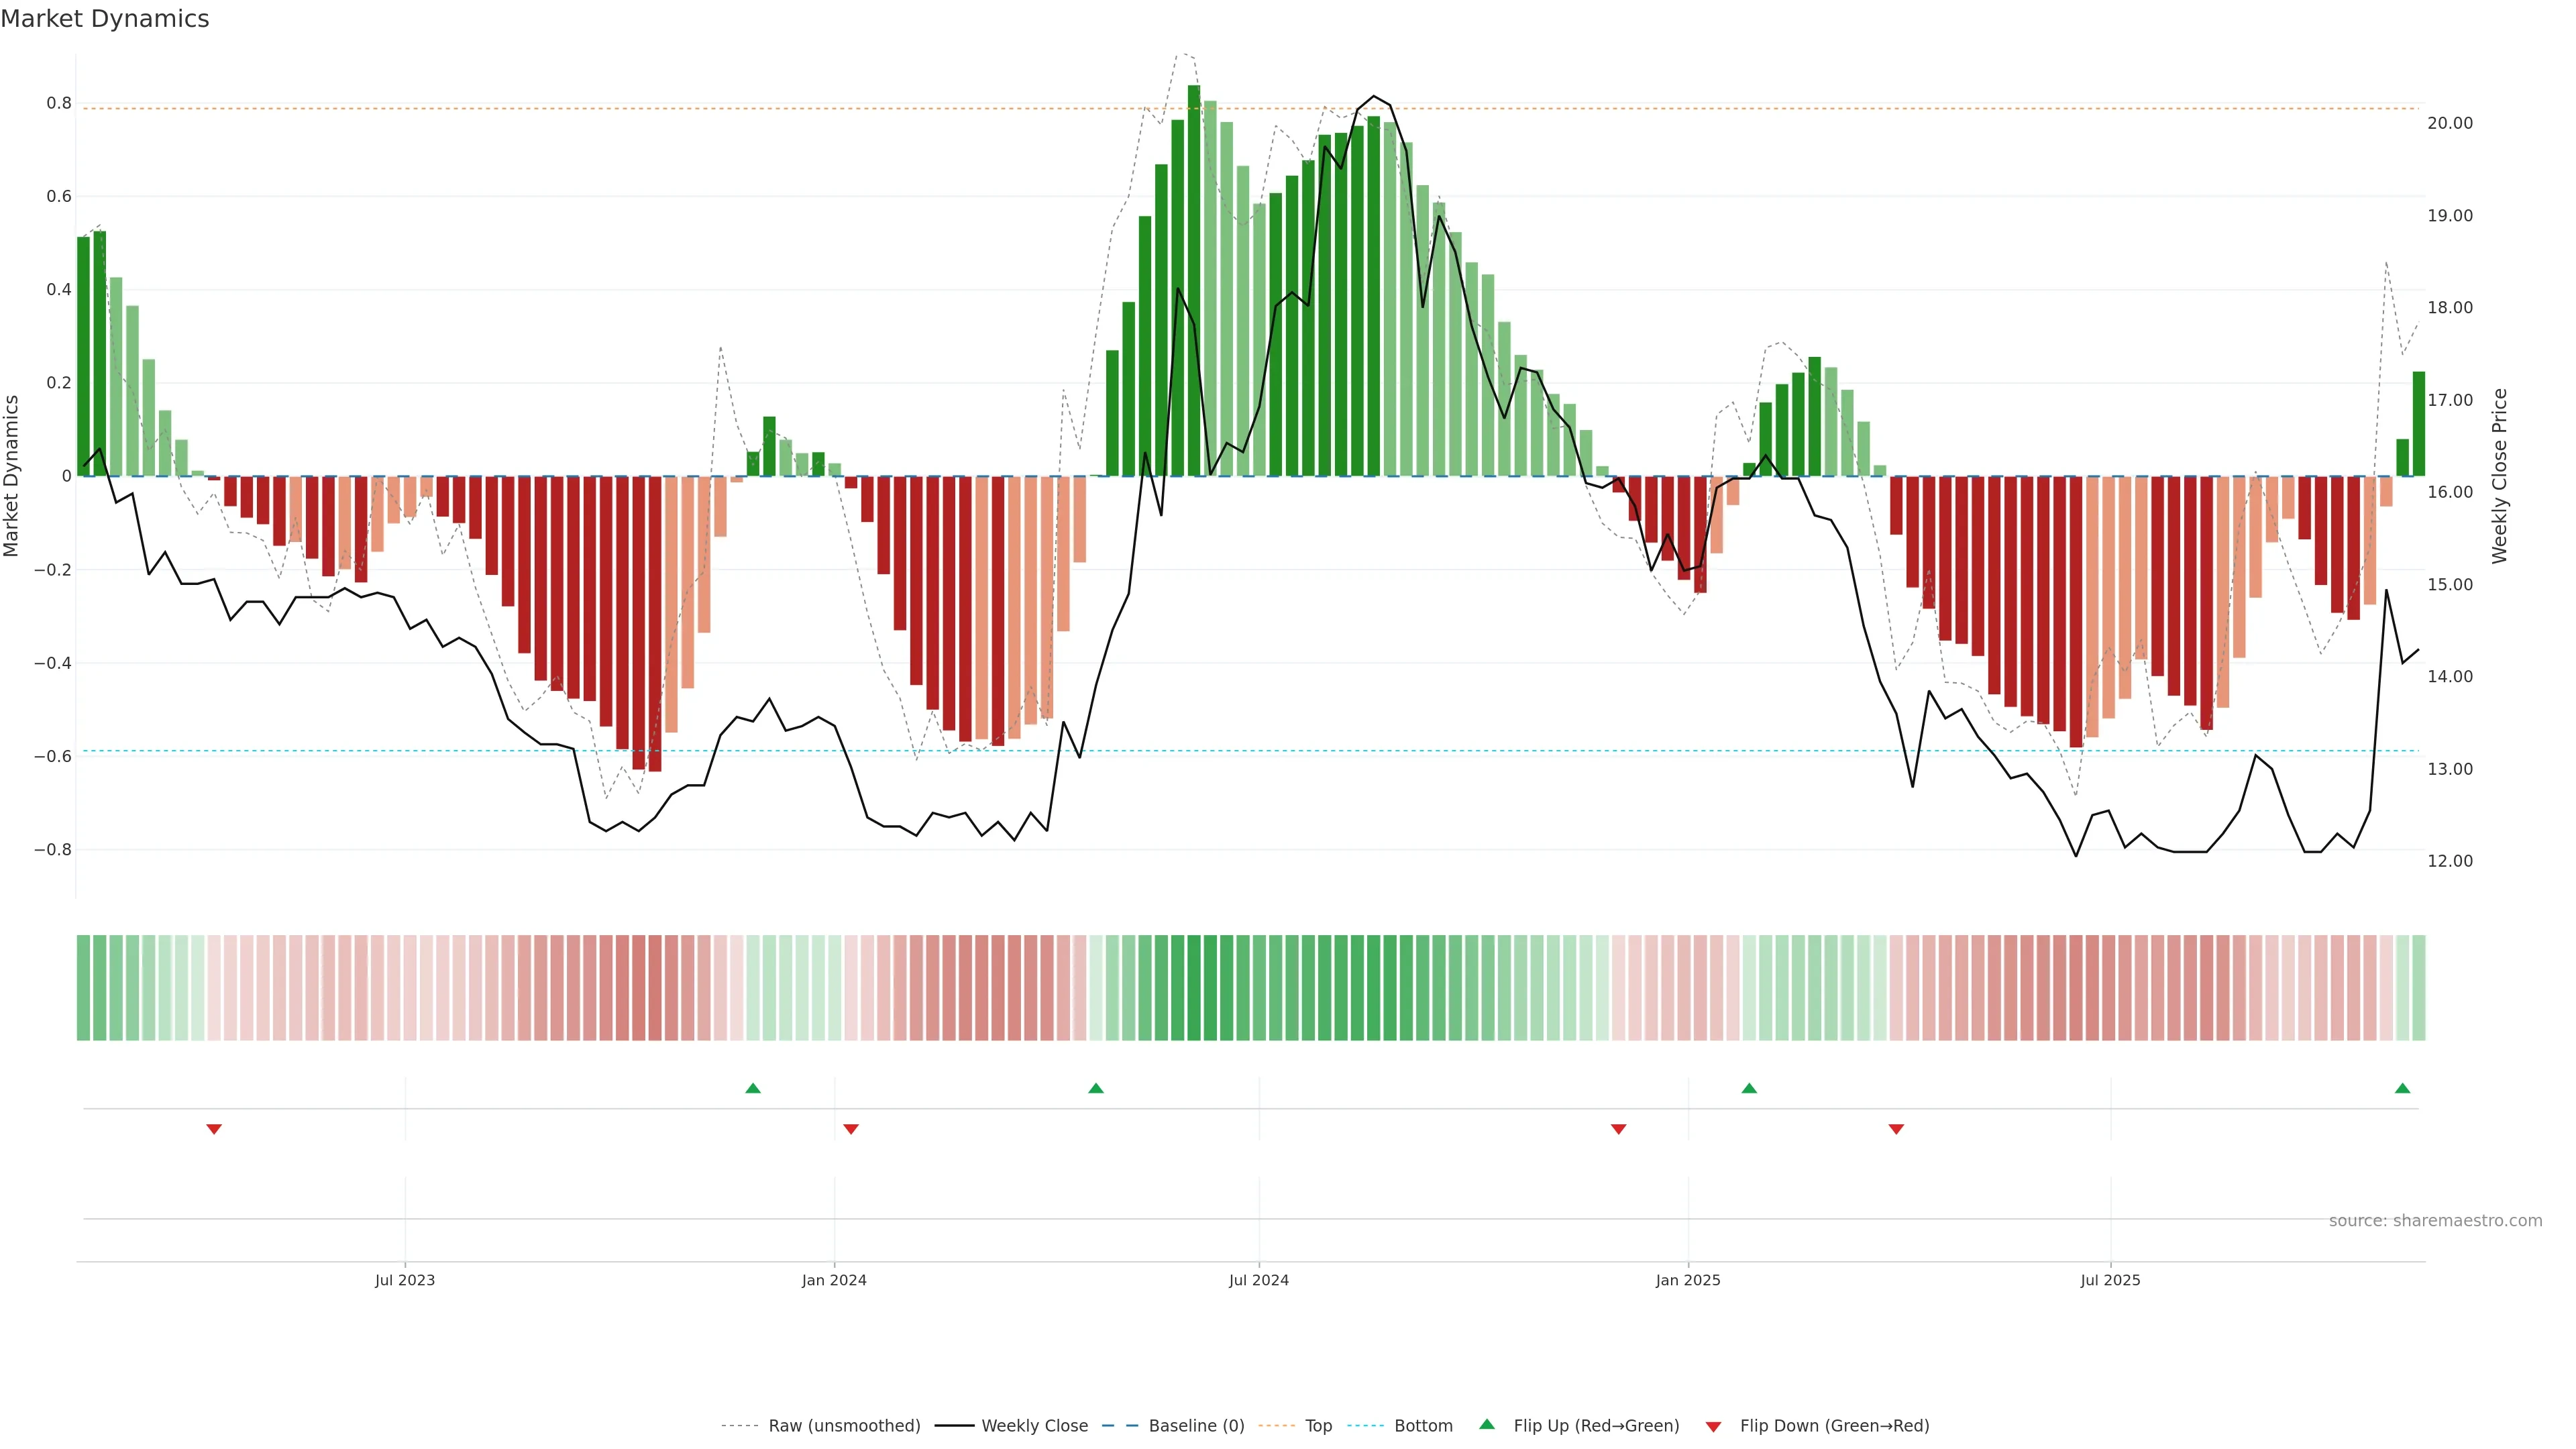This screenshot has height=1449, width=2576.
Task: Click the red flip-down marker just before Jan 2025
Action: pyautogui.click(x=1619, y=1129)
